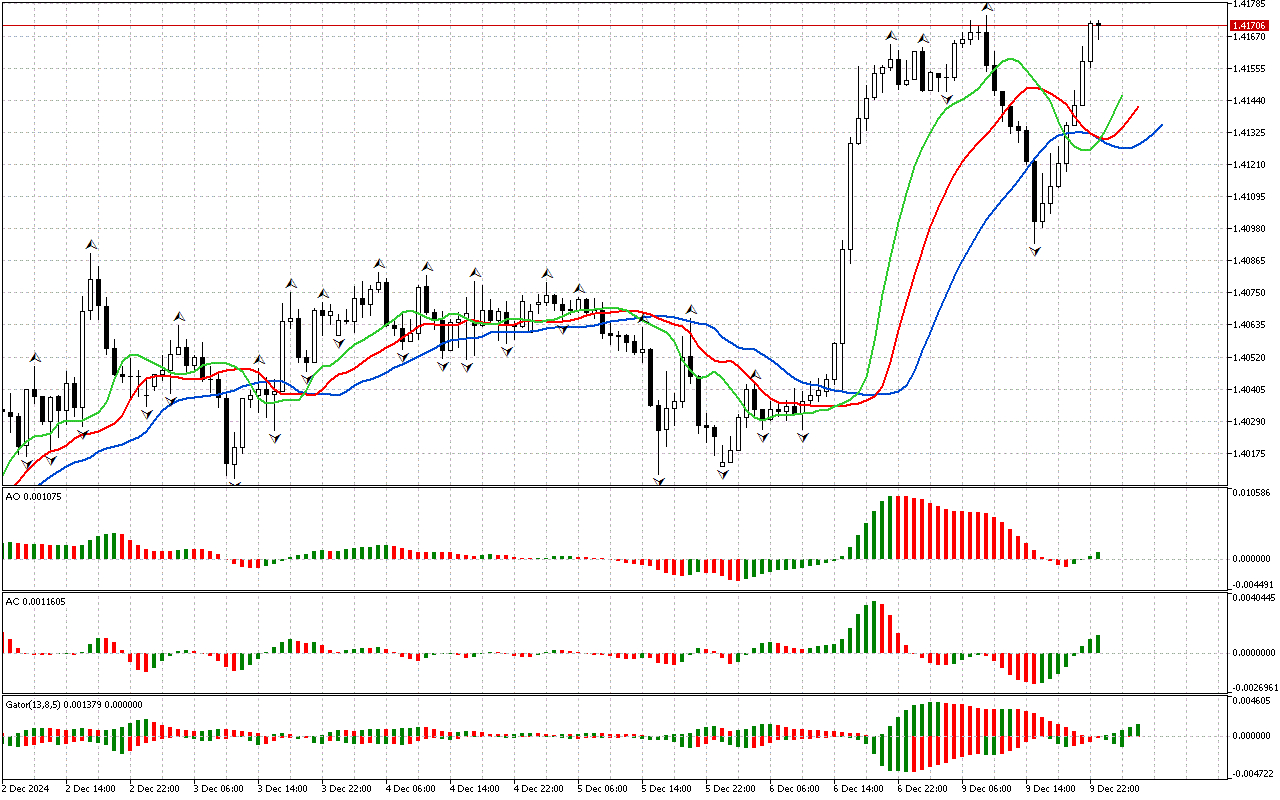Select the 6 Dec 22:00 time label
Screen dimensions: 1280x800
click(925, 788)
